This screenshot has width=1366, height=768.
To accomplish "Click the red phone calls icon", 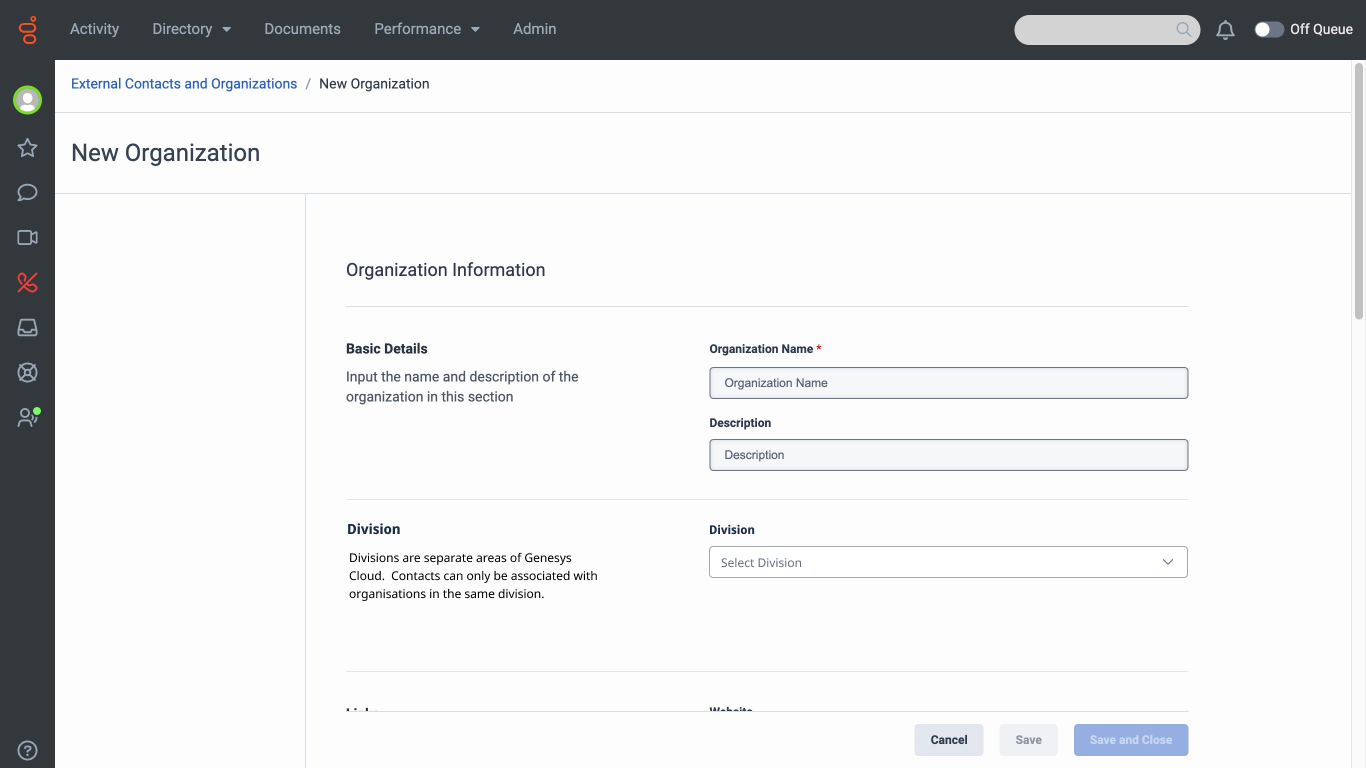I will coord(27,283).
